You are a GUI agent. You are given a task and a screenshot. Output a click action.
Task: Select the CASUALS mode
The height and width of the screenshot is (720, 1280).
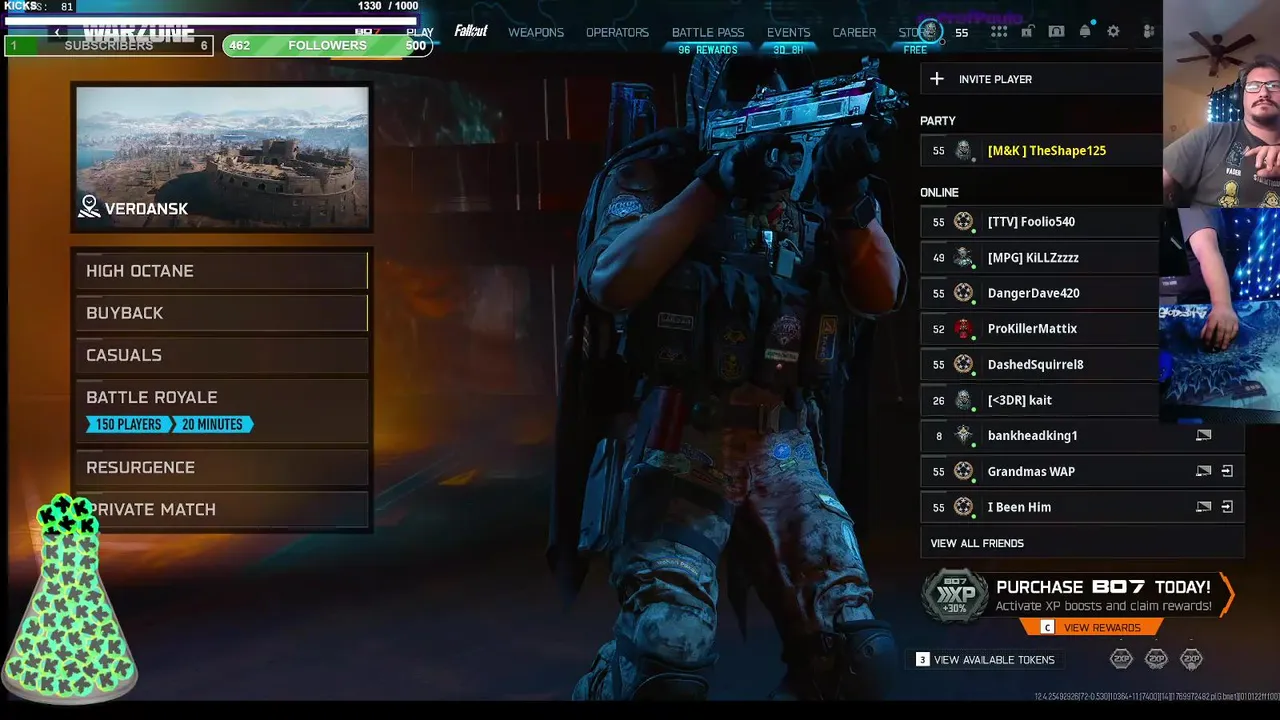pyautogui.click(x=222, y=355)
